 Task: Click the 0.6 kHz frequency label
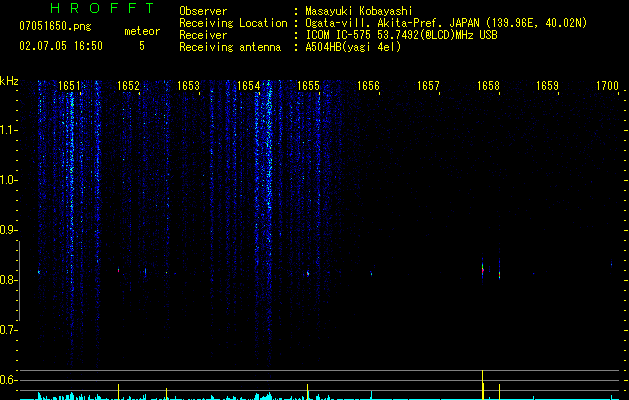click(x=8, y=380)
